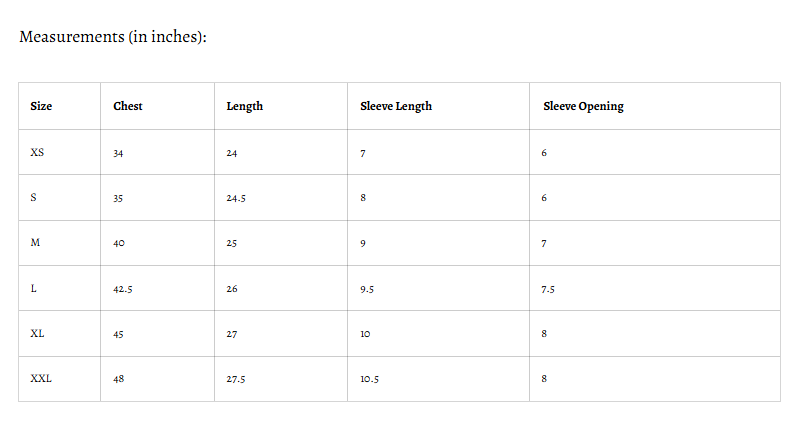
Task: Select the chest value 45 for XL
Action: tap(118, 334)
